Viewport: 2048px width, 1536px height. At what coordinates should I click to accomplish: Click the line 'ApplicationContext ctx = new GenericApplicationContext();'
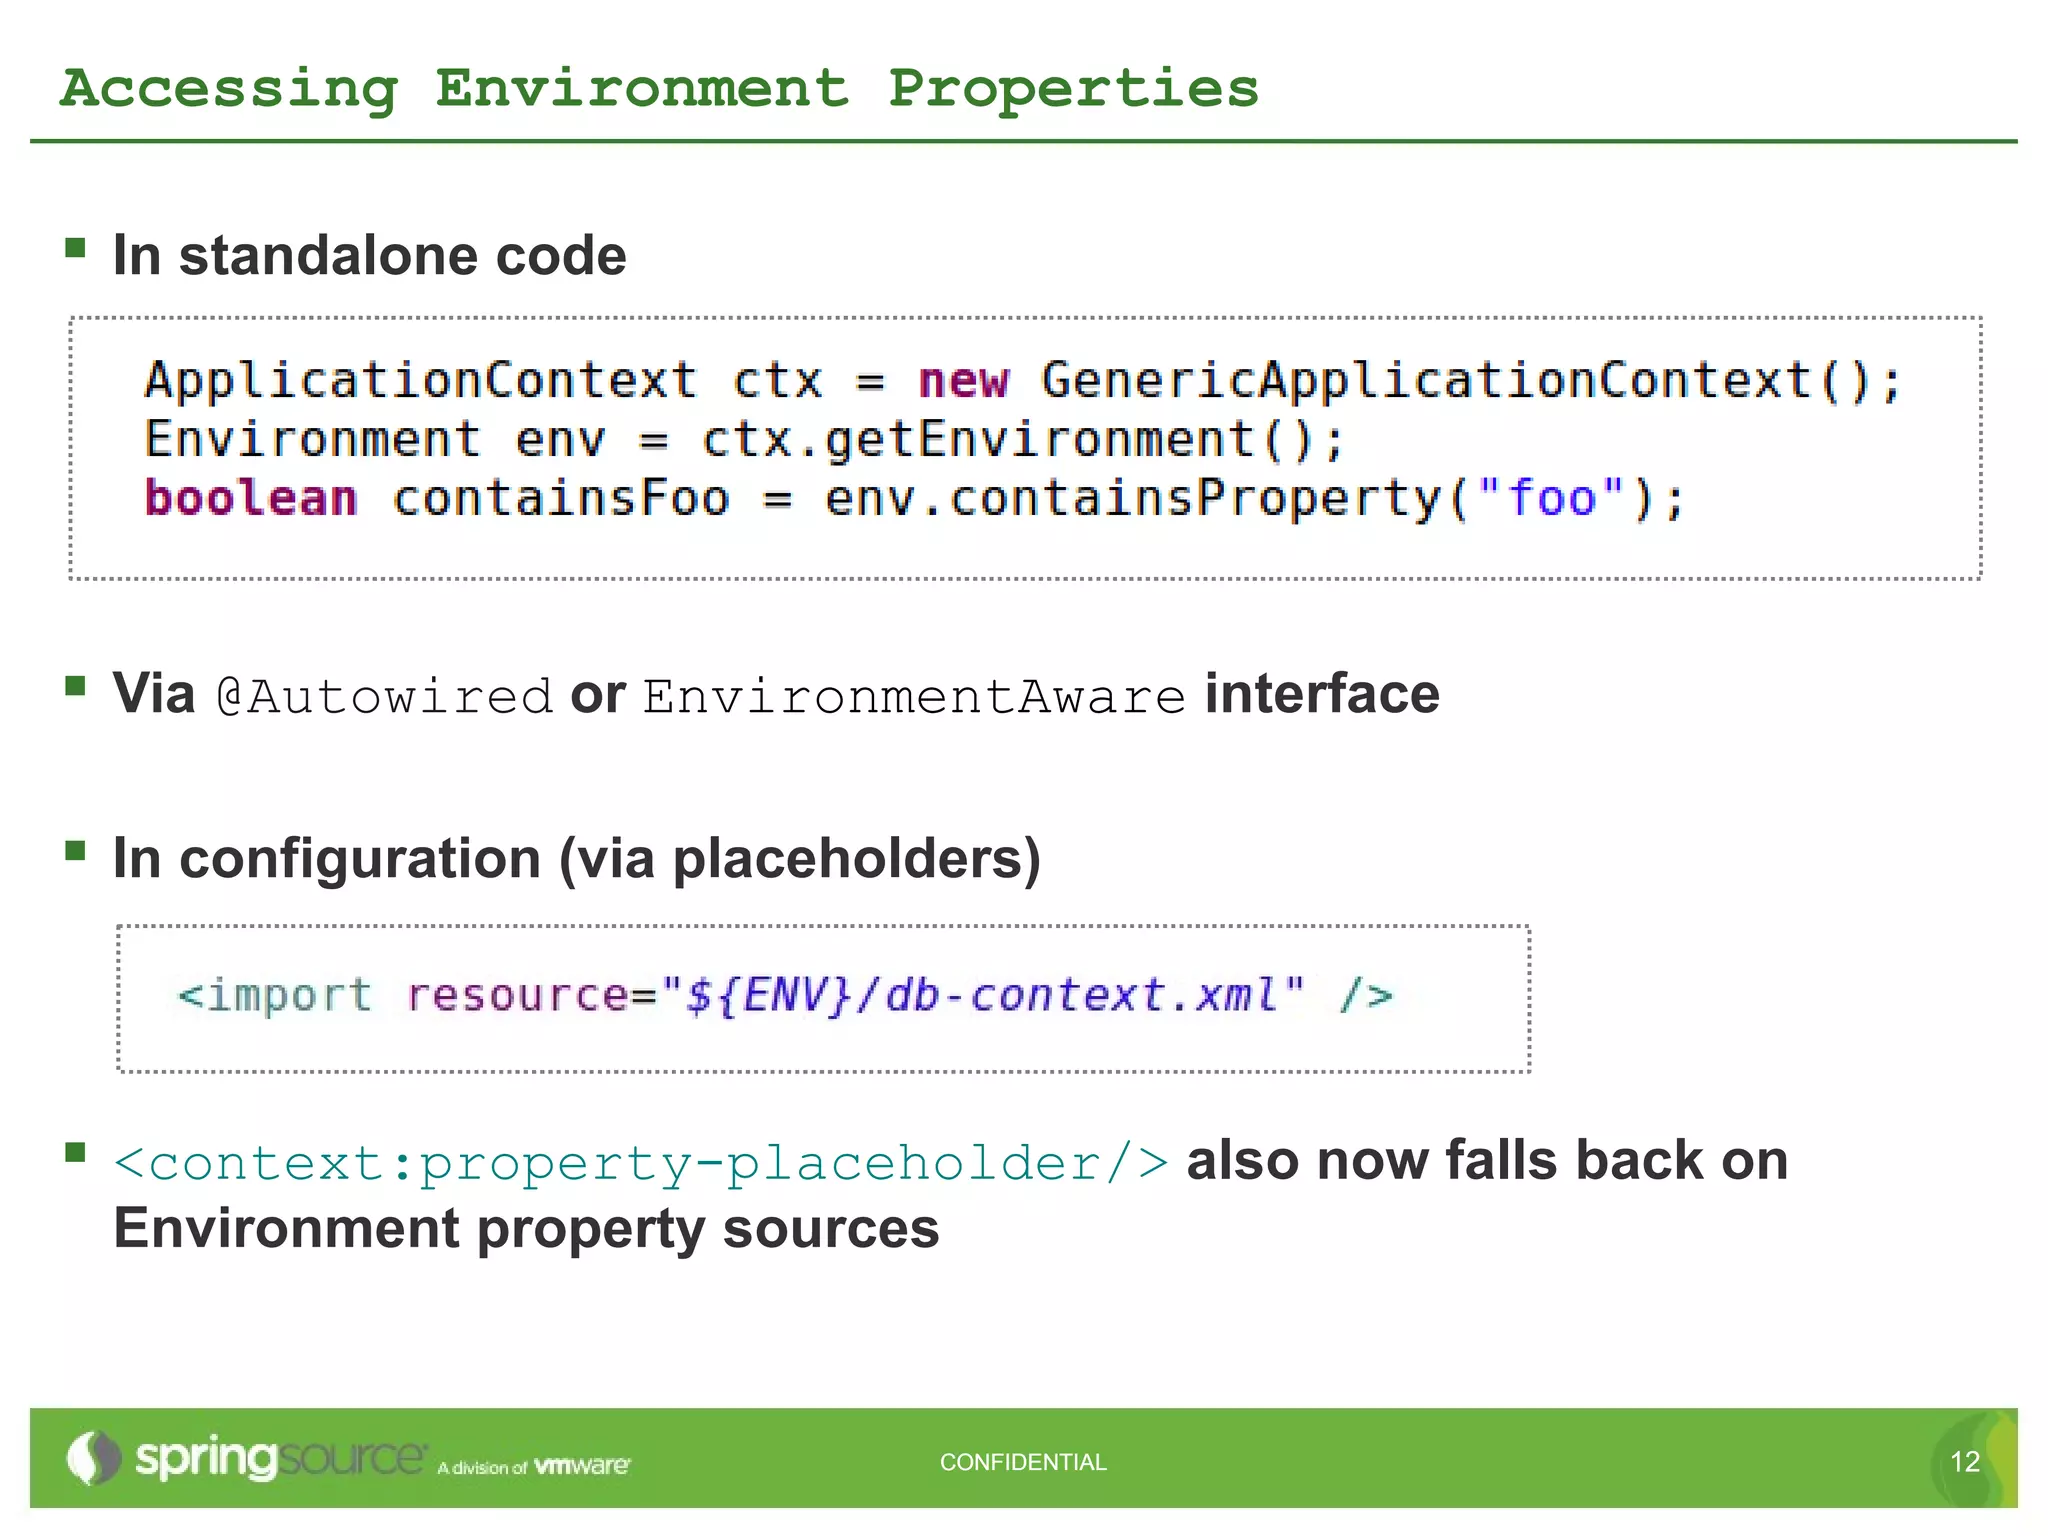(x=1022, y=381)
